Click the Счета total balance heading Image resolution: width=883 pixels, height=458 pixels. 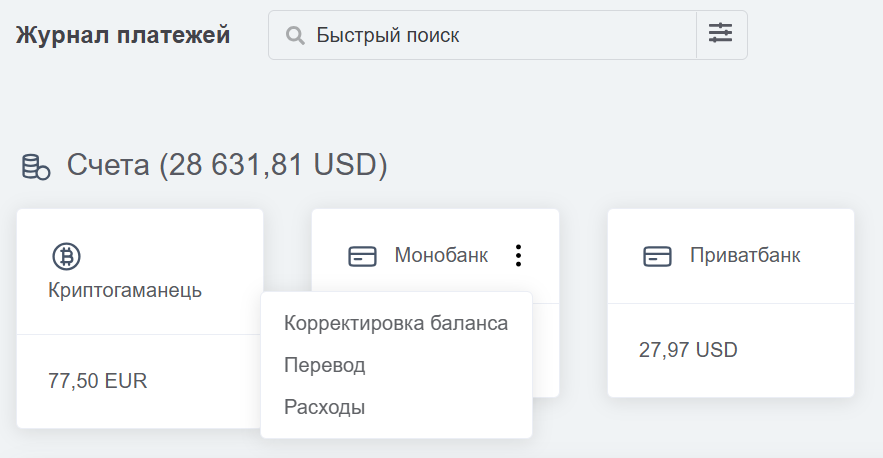pyautogui.click(x=227, y=165)
